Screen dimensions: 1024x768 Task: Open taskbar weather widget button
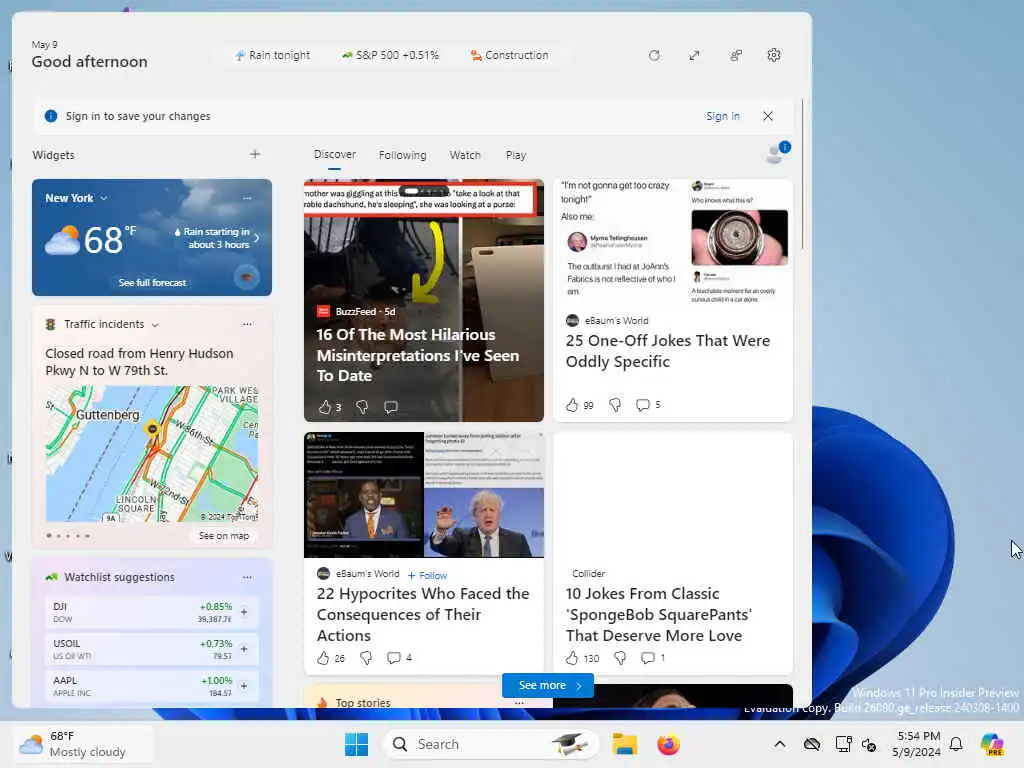point(84,744)
